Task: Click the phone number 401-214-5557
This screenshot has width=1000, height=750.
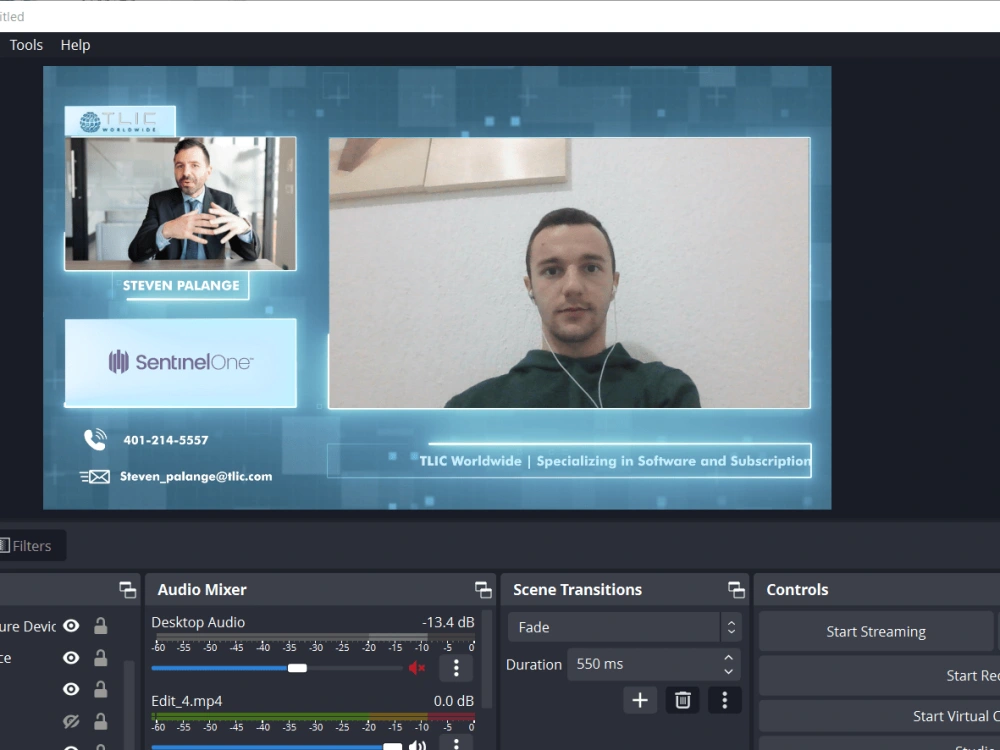Action: (166, 440)
